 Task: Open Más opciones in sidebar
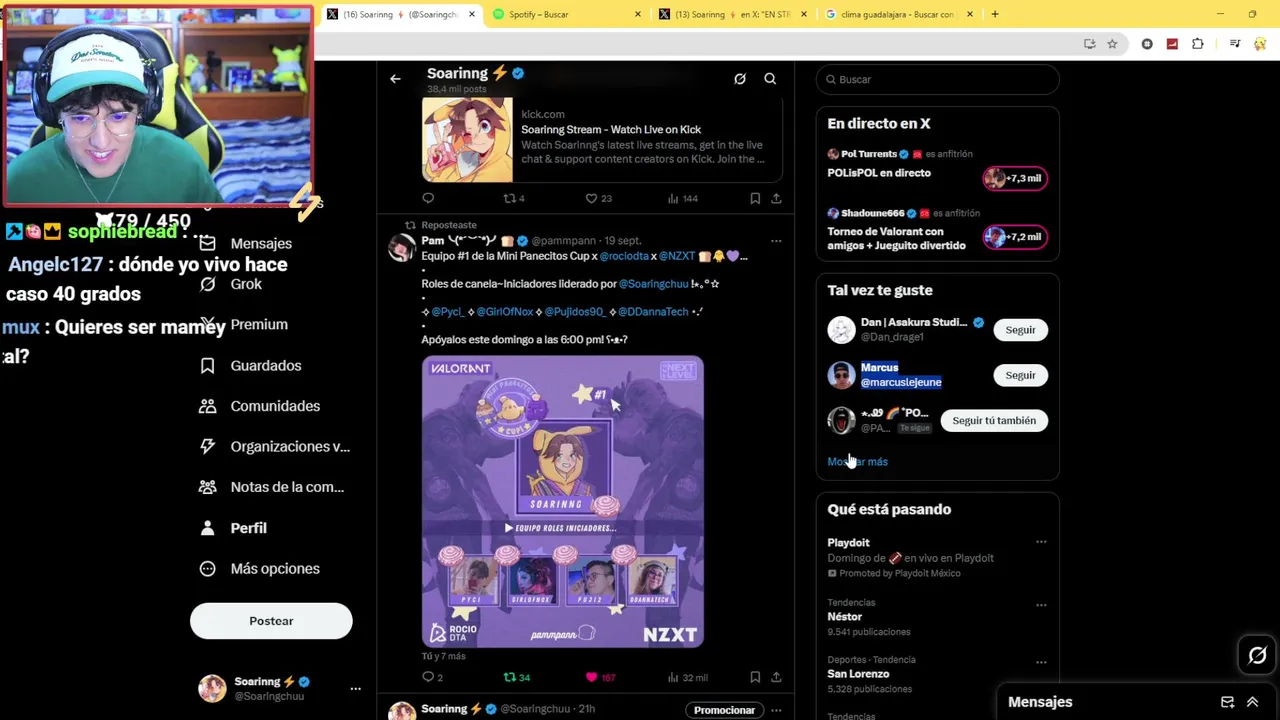tap(260, 568)
